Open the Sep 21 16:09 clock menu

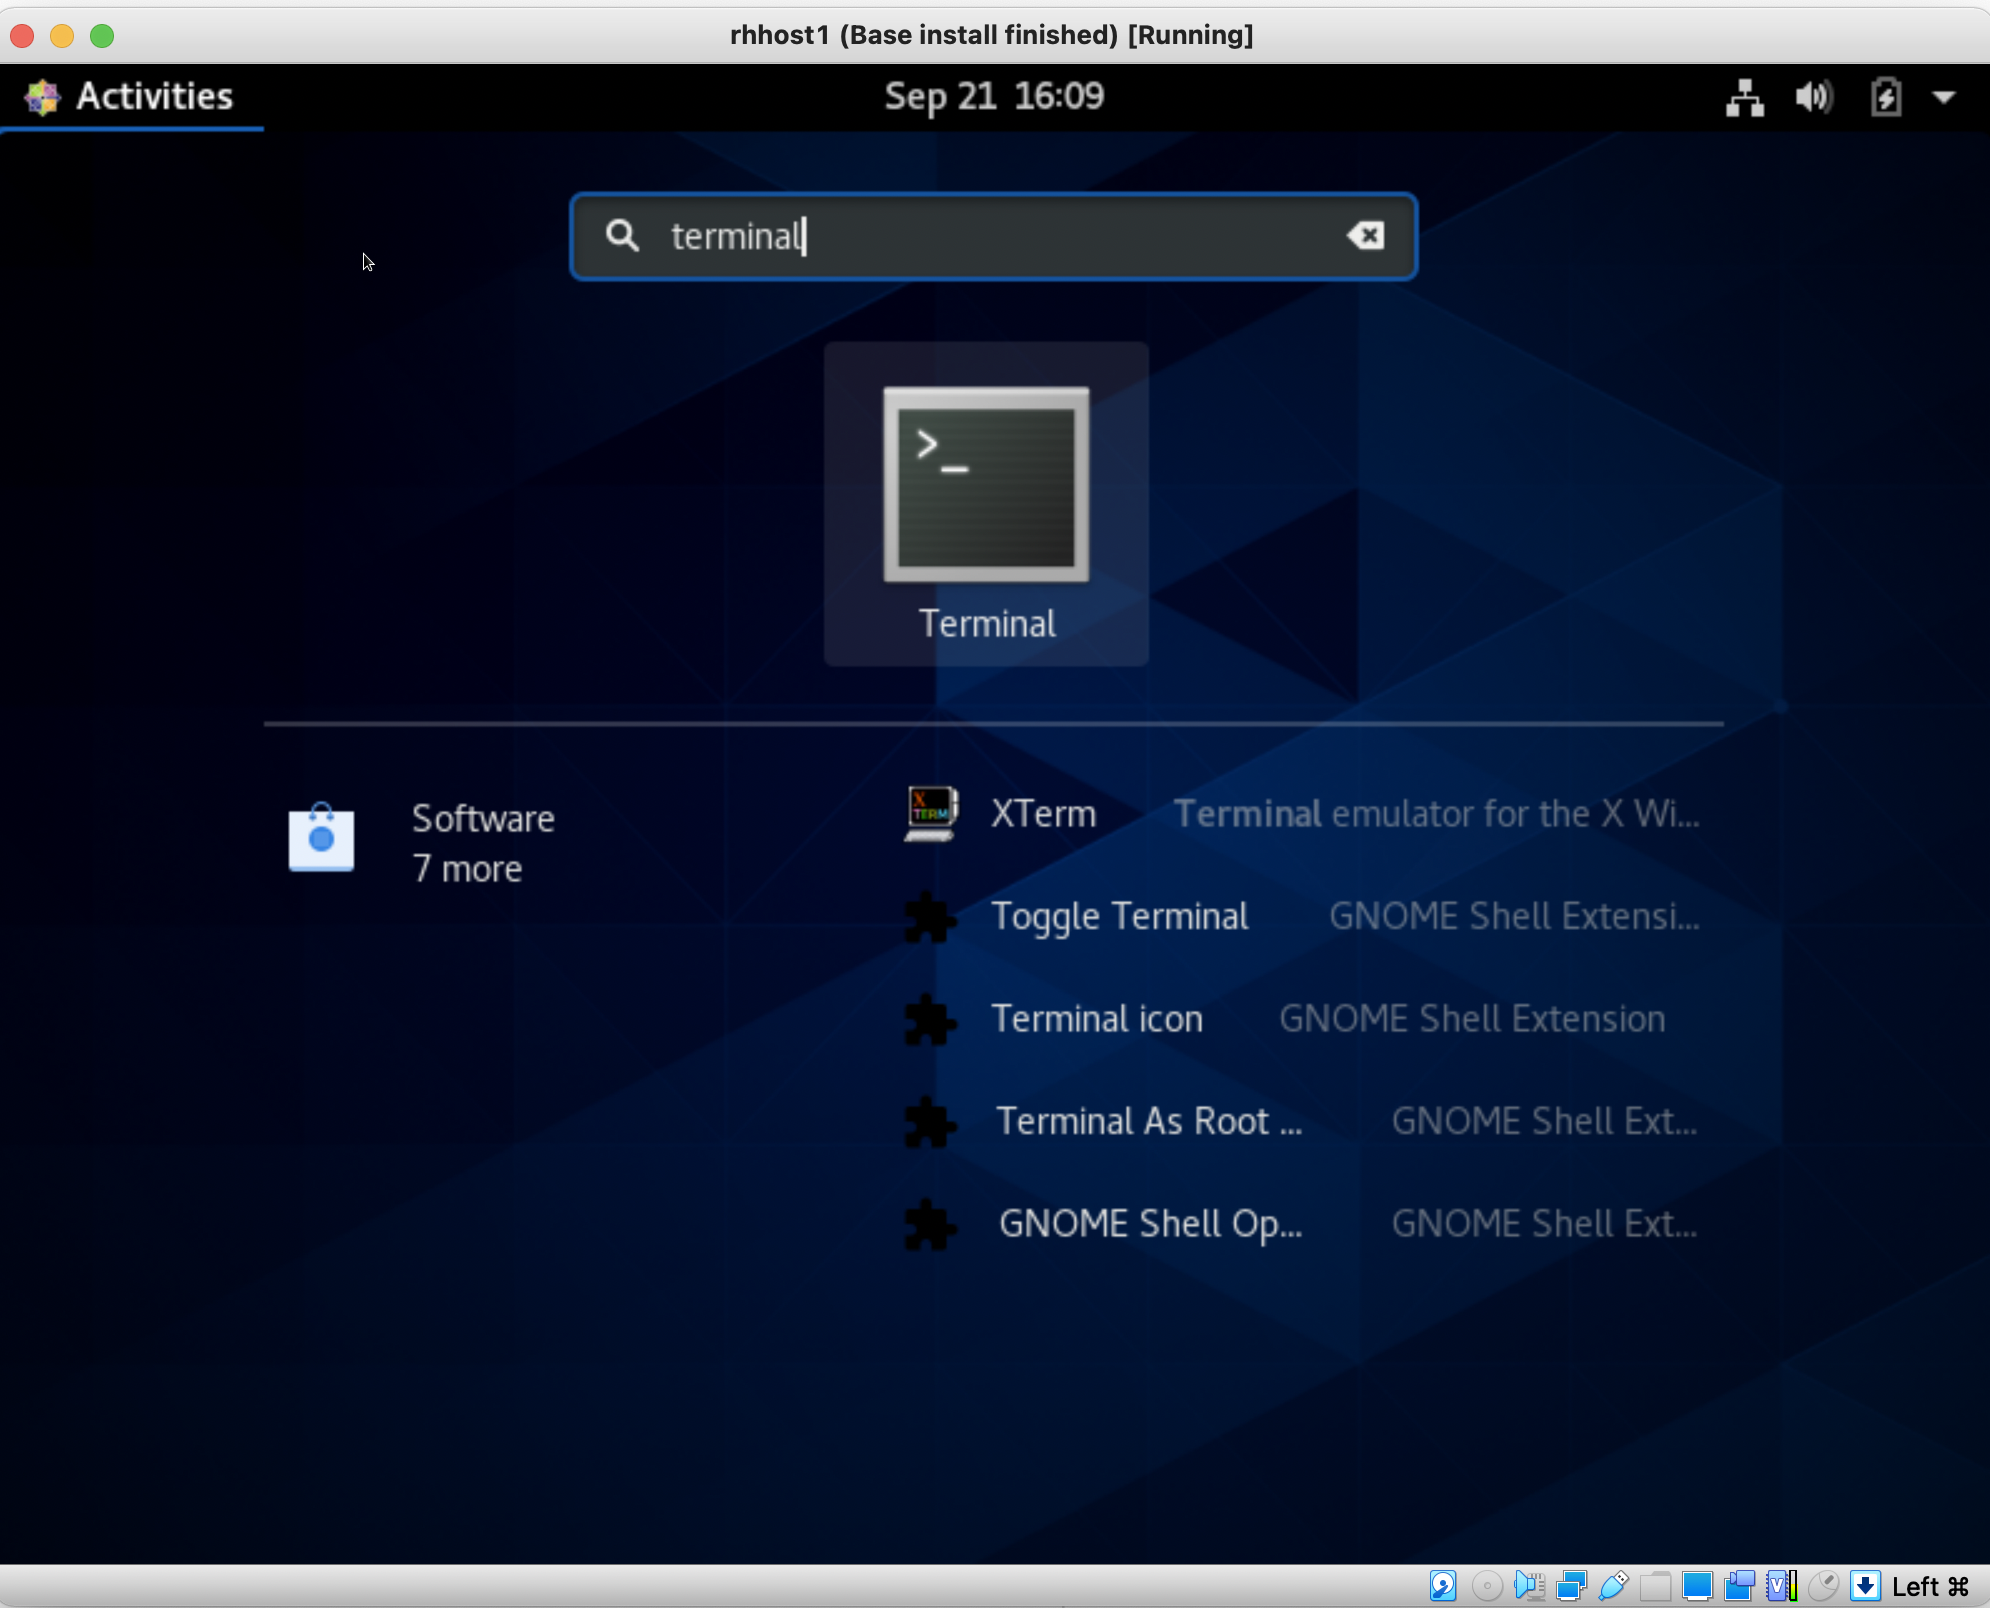point(994,96)
